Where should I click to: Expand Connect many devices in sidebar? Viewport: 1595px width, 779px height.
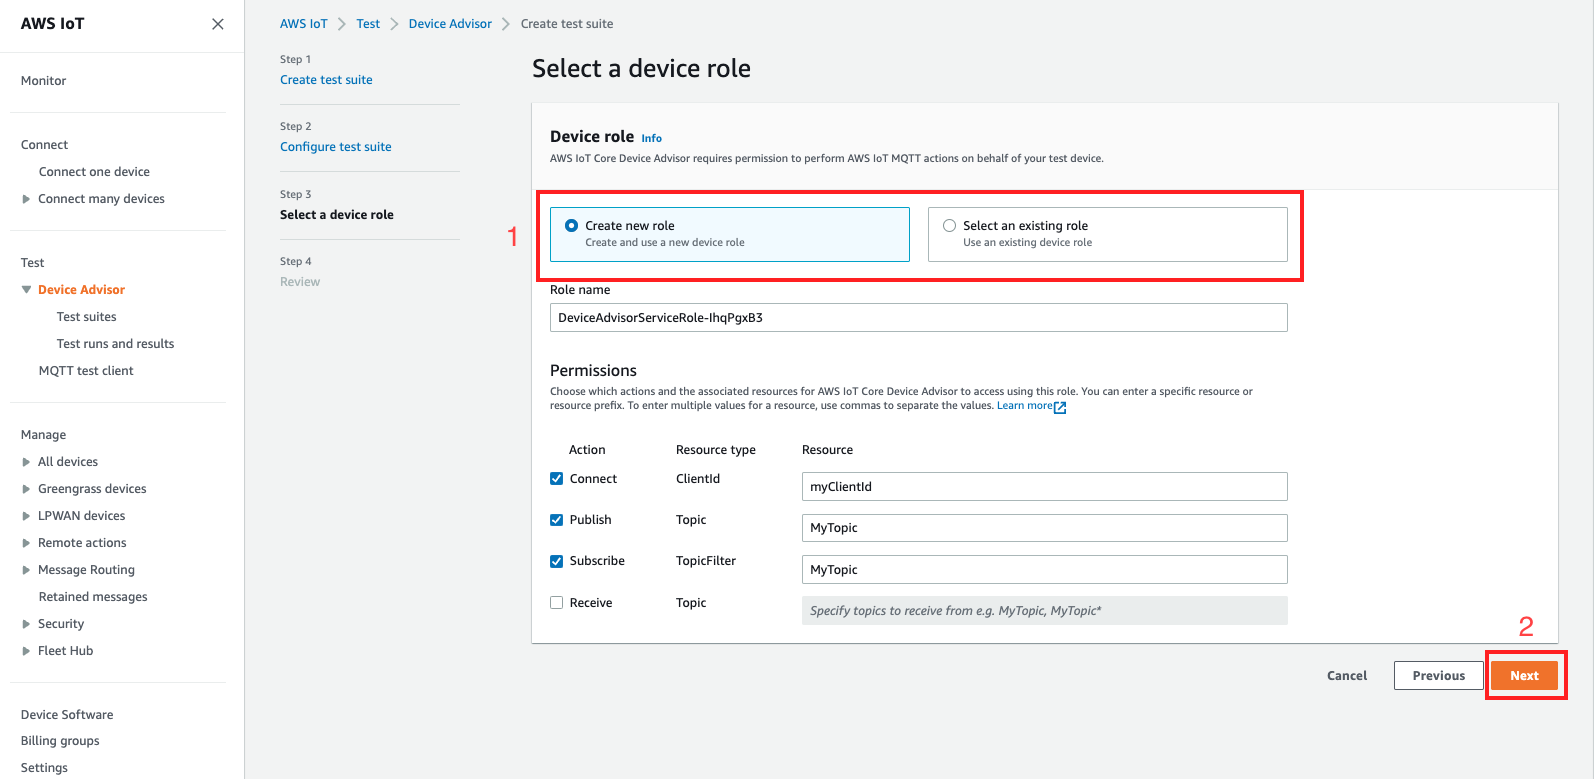26,199
